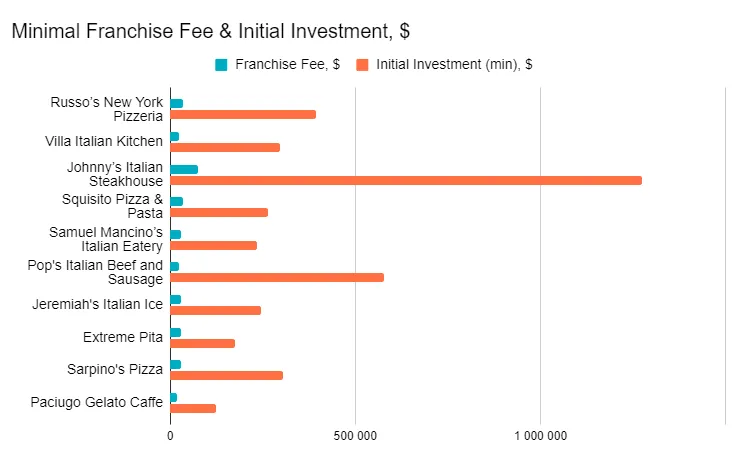The width and height of the screenshot is (748, 465).
Task: Select Johnny's Italian Steakhouse orange investment bar
Action: (405, 180)
